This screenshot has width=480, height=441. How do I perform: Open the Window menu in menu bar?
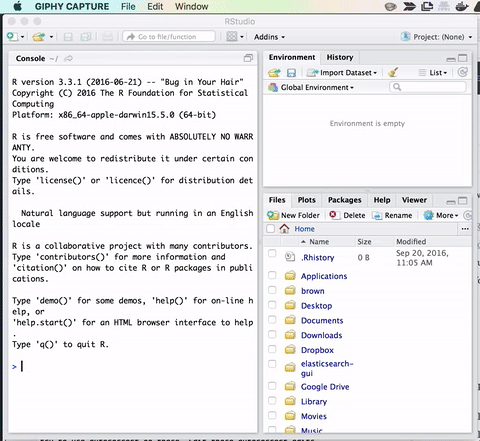click(192, 7)
